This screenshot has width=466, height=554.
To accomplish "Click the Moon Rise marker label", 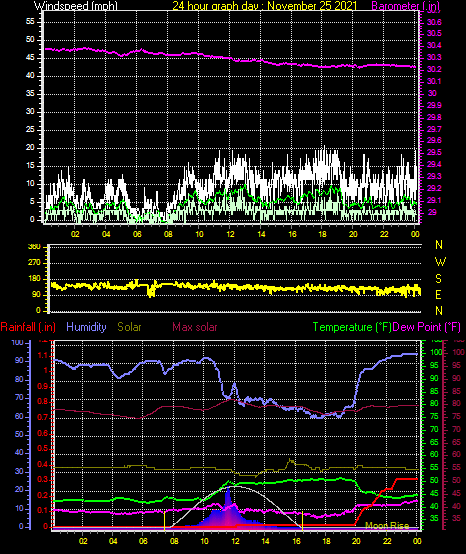I will point(387,525).
